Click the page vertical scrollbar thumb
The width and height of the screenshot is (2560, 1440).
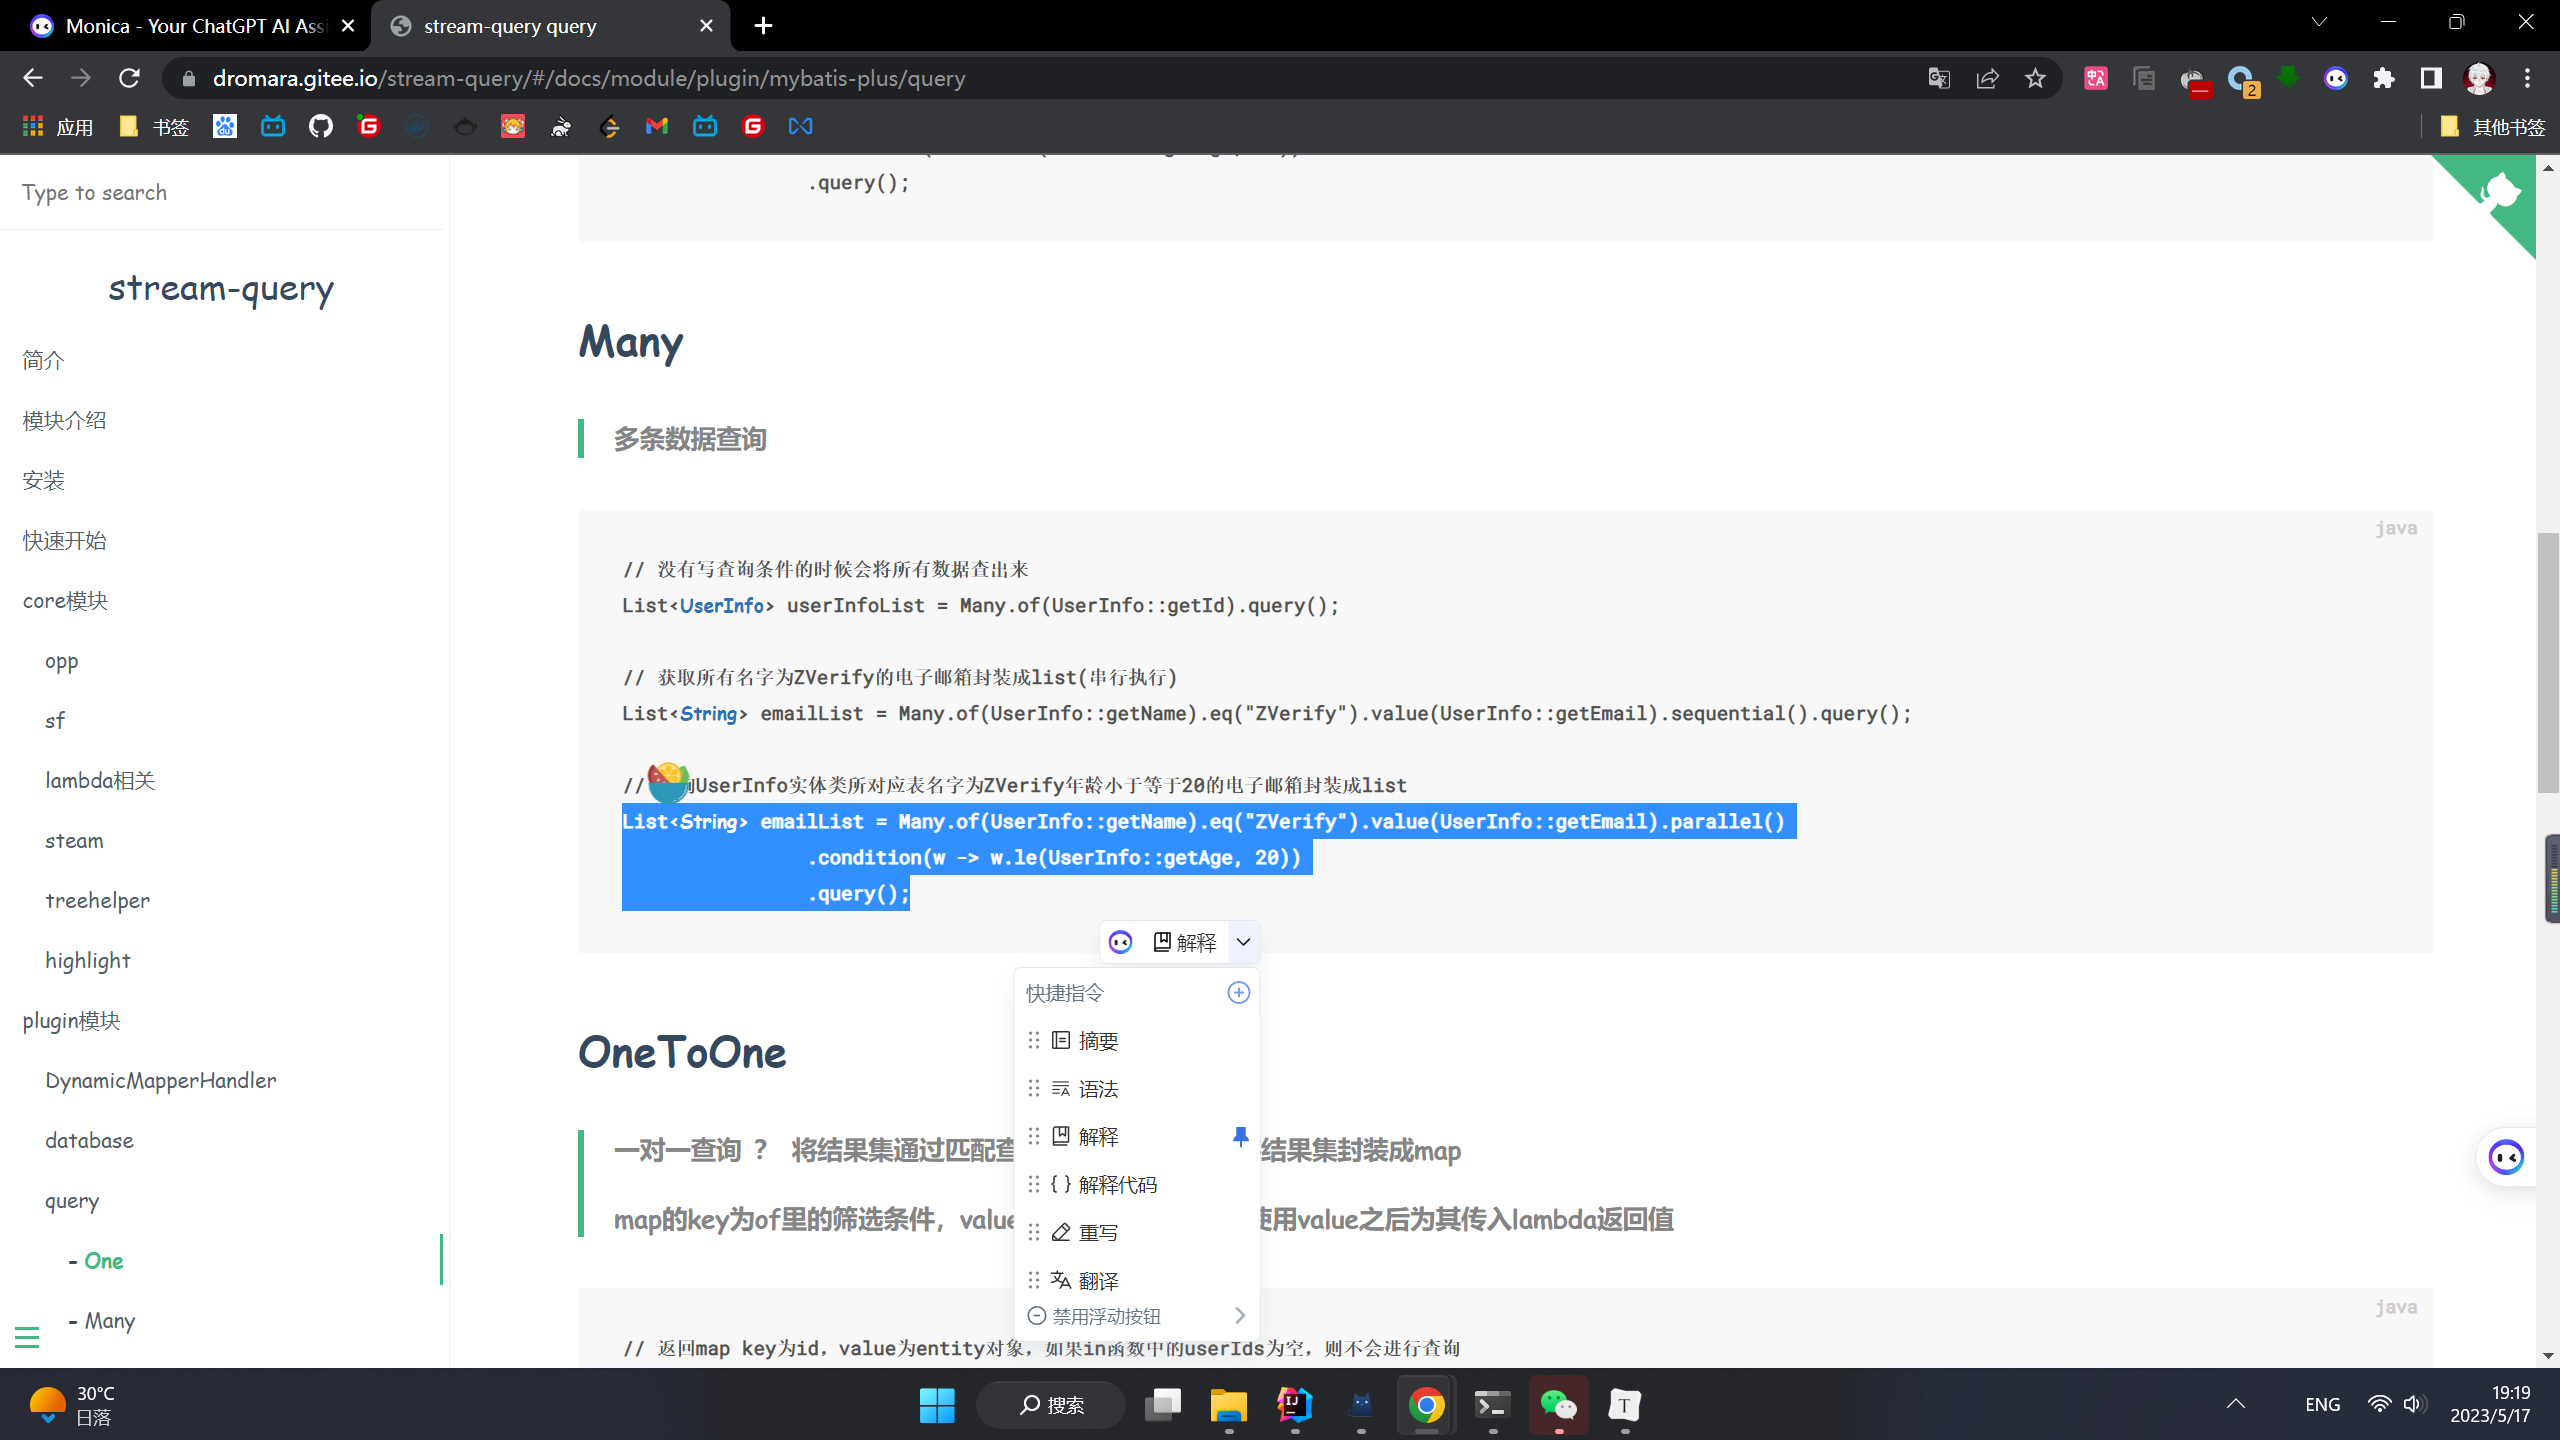(x=2547, y=660)
